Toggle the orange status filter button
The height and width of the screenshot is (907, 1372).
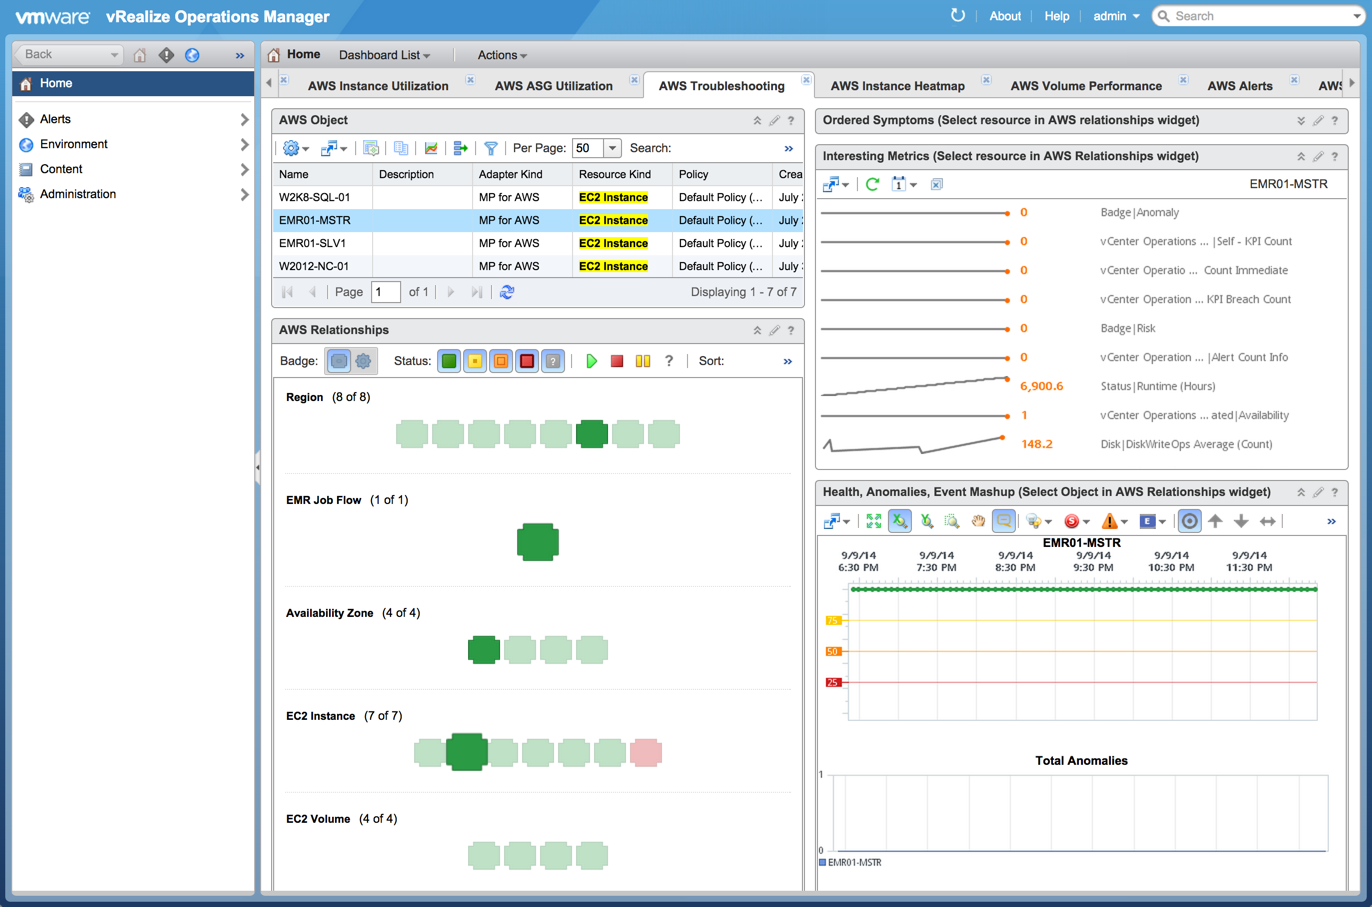click(501, 361)
